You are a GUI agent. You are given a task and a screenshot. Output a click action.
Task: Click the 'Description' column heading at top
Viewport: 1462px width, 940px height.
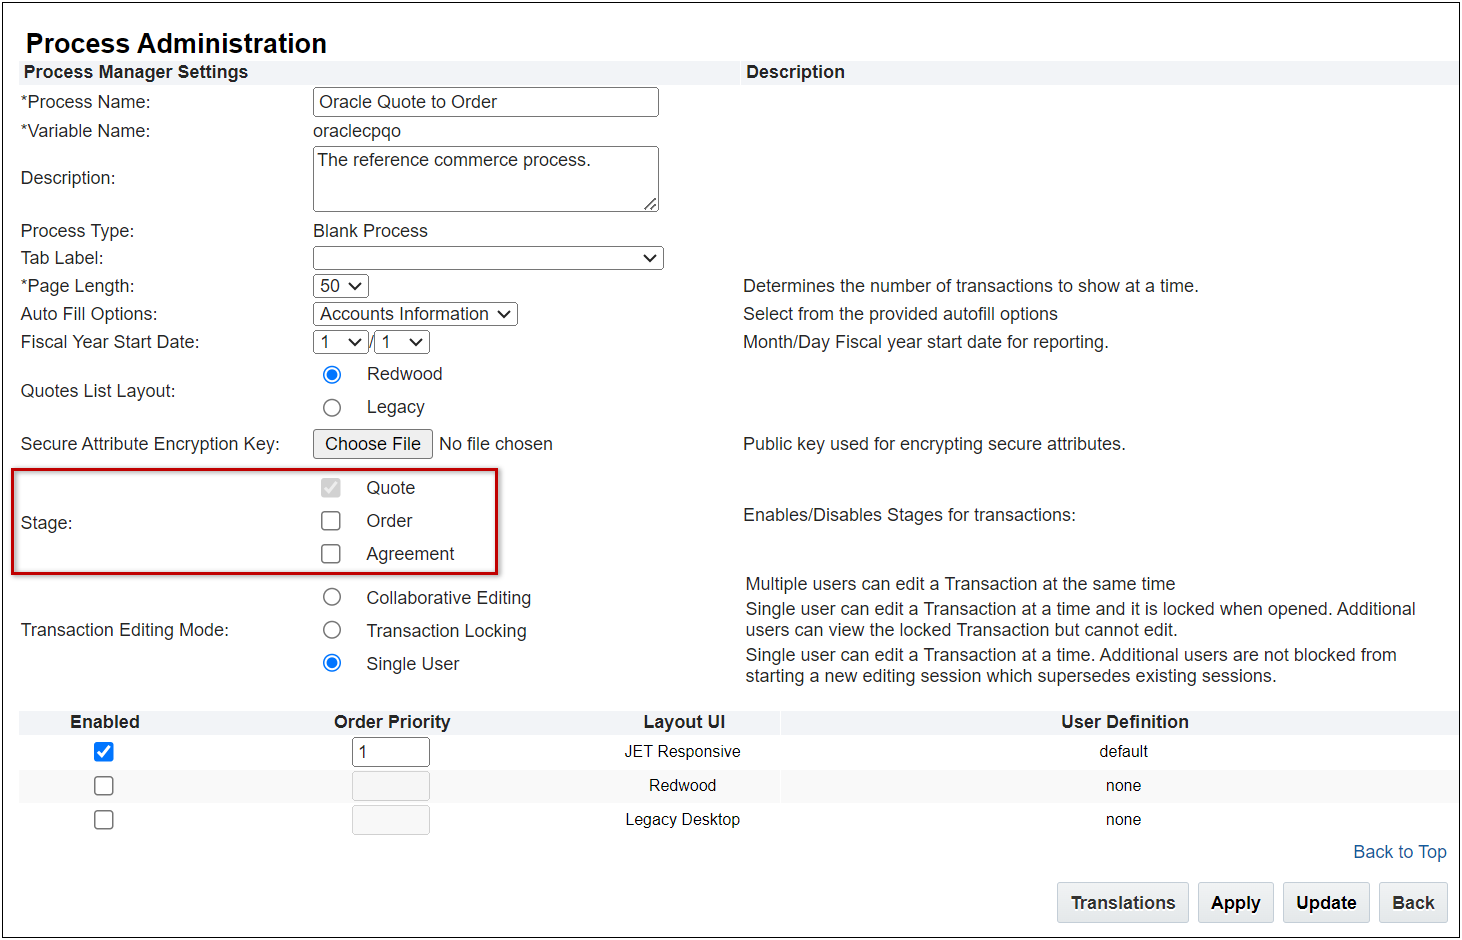[x=795, y=72]
